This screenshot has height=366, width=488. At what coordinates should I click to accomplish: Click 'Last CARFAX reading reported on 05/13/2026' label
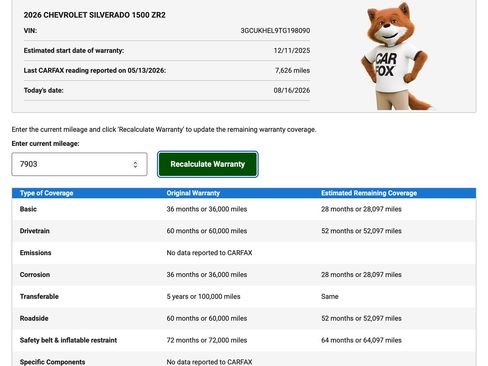pos(95,70)
